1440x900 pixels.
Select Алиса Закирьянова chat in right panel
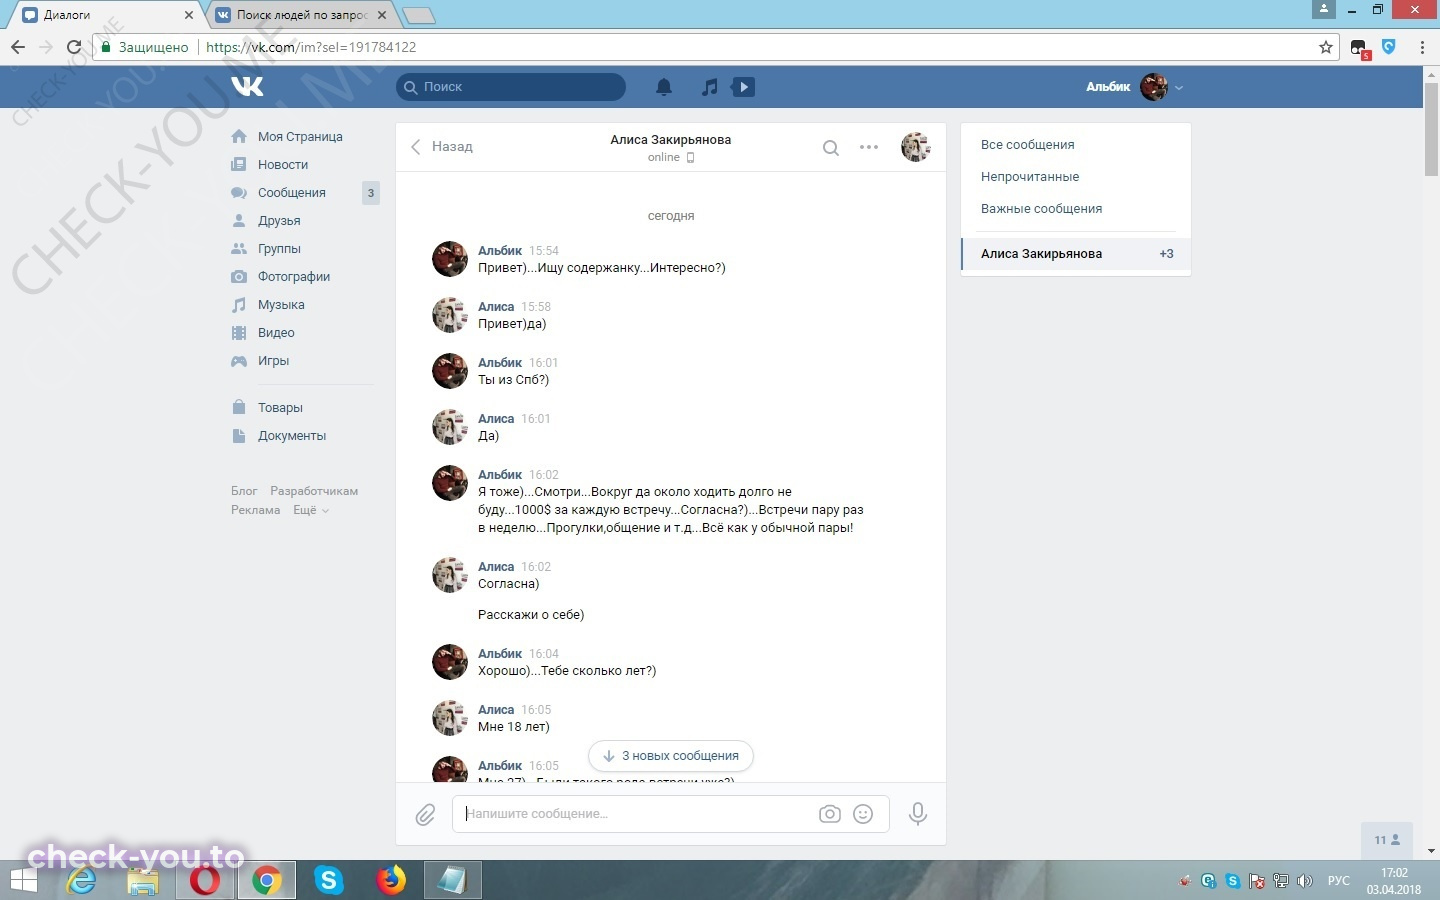(x=1076, y=254)
